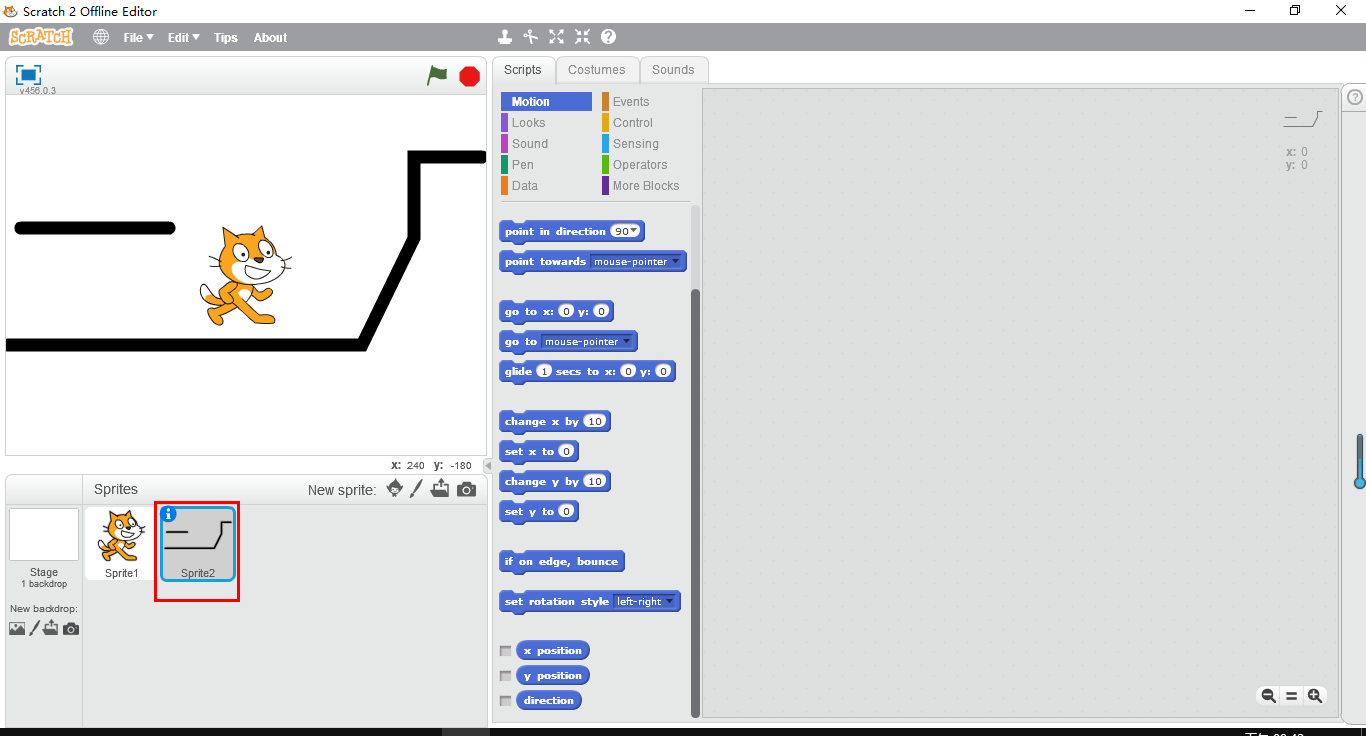Click the cat sprite on the stage
The width and height of the screenshot is (1366, 736).
point(245,275)
